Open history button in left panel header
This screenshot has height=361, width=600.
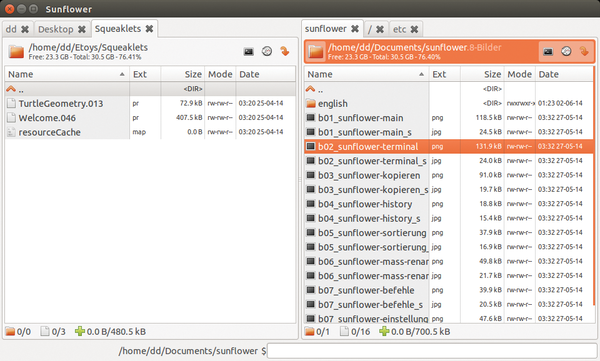pos(267,51)
